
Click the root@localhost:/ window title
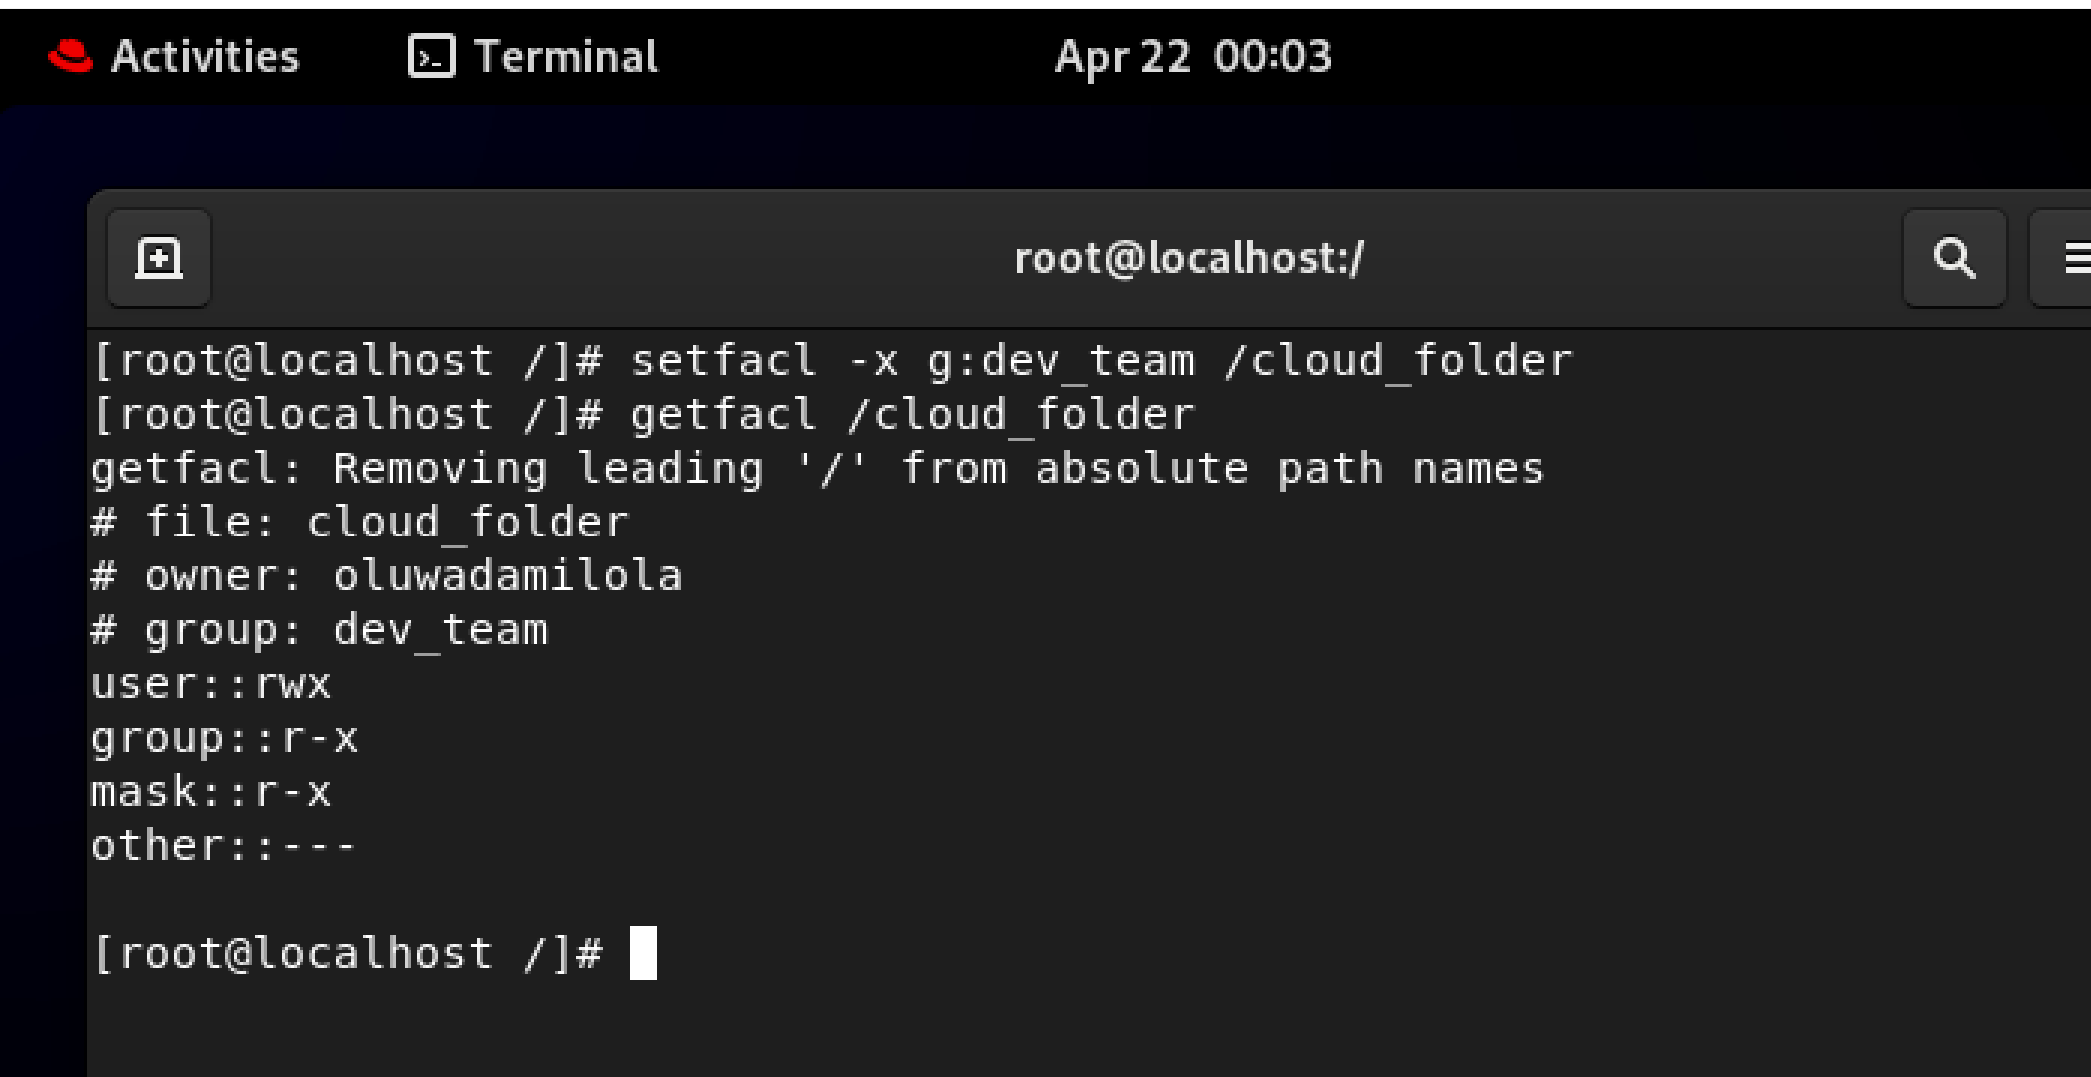1188,258
